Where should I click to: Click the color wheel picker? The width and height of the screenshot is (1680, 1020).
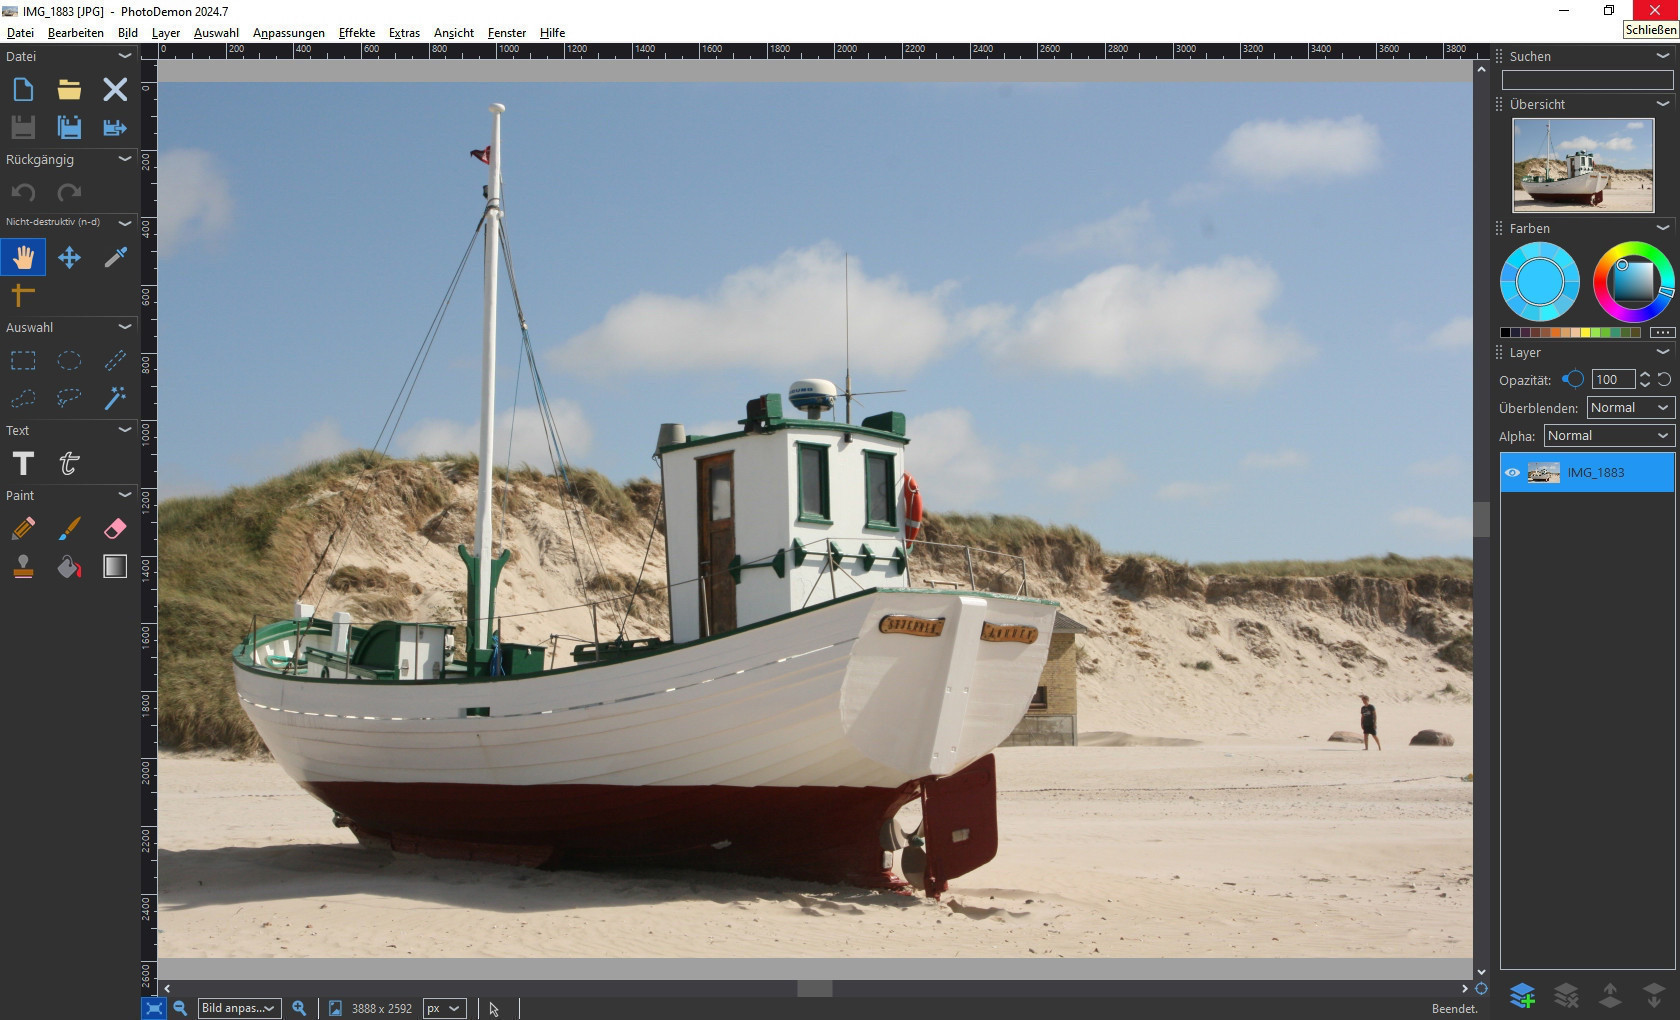coord(1632,282)
